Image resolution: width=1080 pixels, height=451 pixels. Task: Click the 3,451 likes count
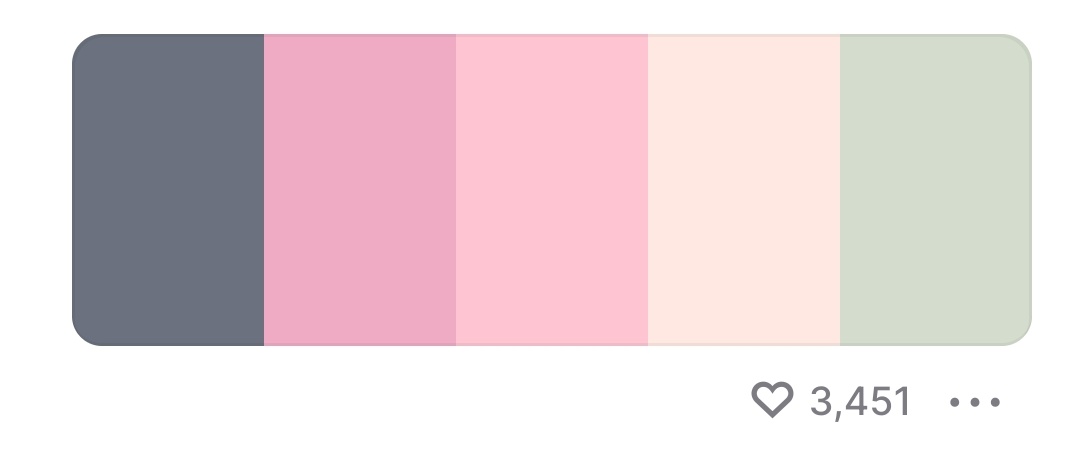coord(861,402)
